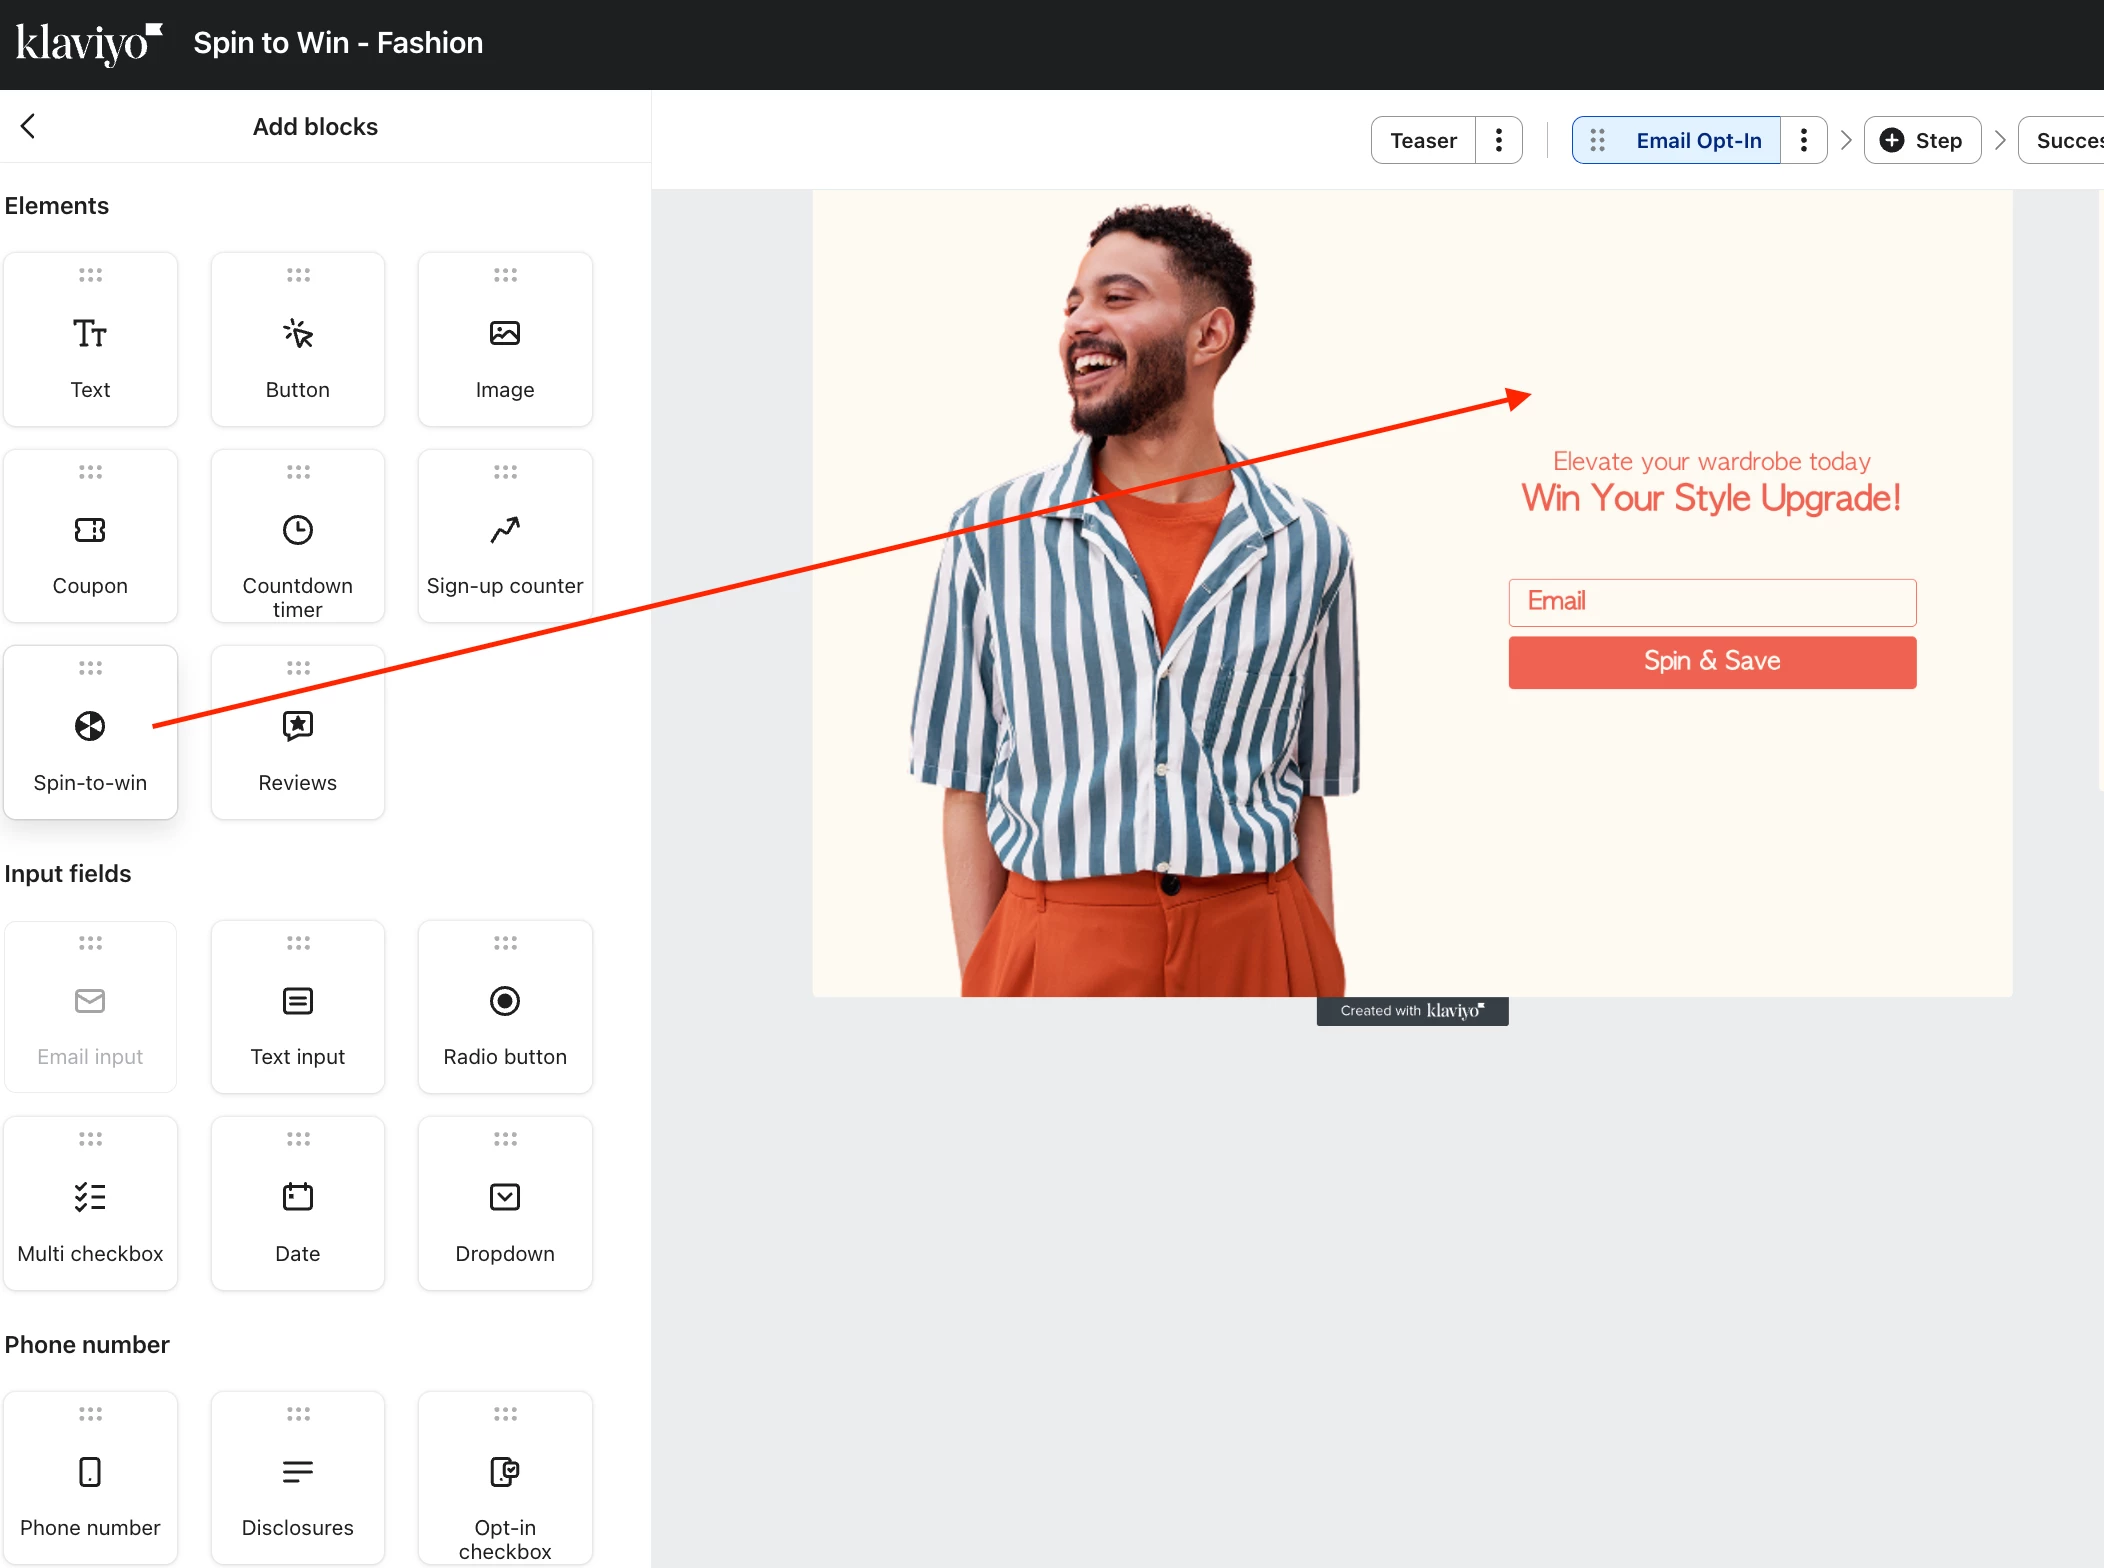Go back from Add blocks panel
The height and width of the screenshot is (1568, 2104).
(28, 126)
